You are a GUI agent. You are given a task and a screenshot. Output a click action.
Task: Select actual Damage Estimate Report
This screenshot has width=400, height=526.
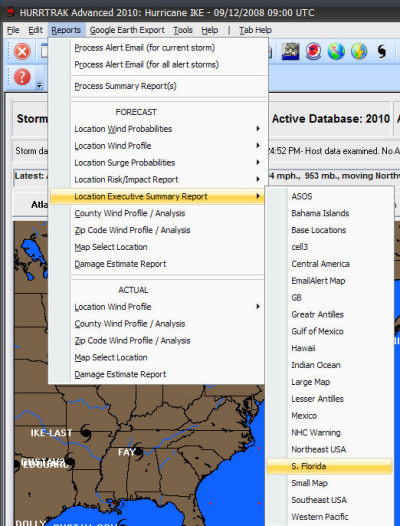point(158,374)
